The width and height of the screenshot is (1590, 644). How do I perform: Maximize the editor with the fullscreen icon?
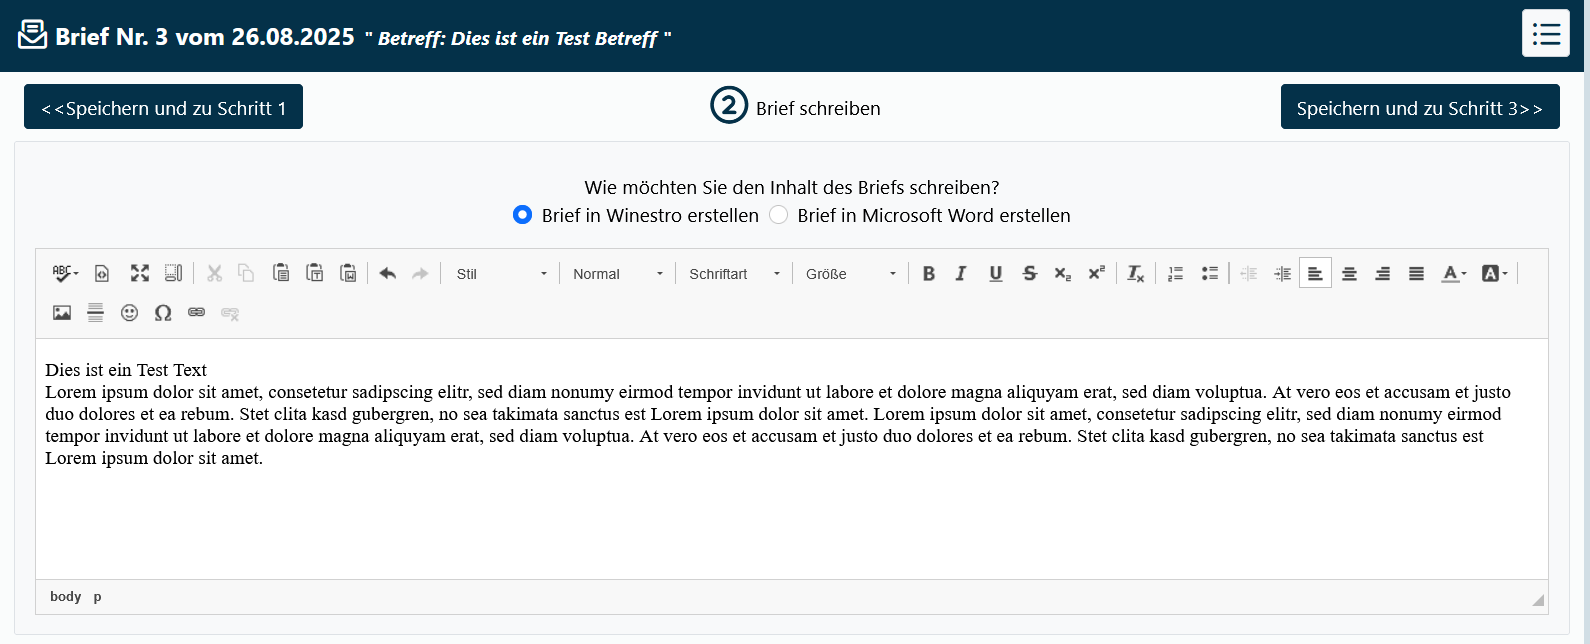click(x=140, y=274)
